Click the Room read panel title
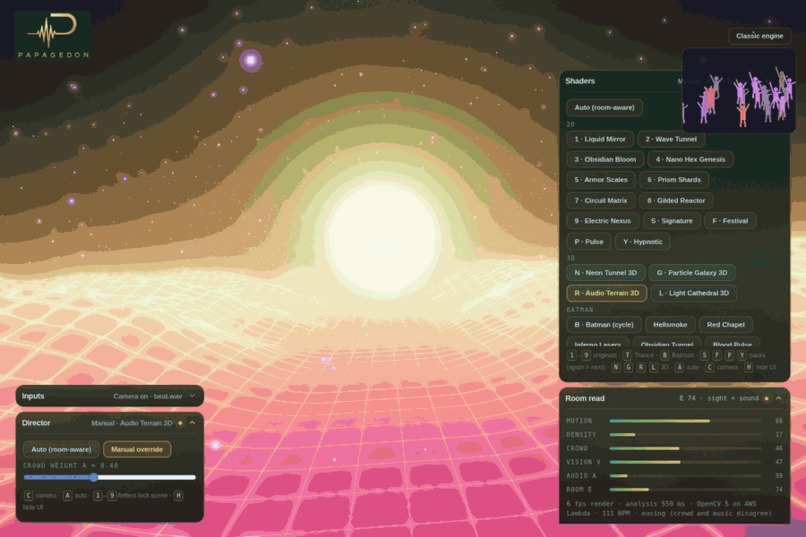Image resolution: width=806 pixels, height=537 pixels. [x=584, y=398]
